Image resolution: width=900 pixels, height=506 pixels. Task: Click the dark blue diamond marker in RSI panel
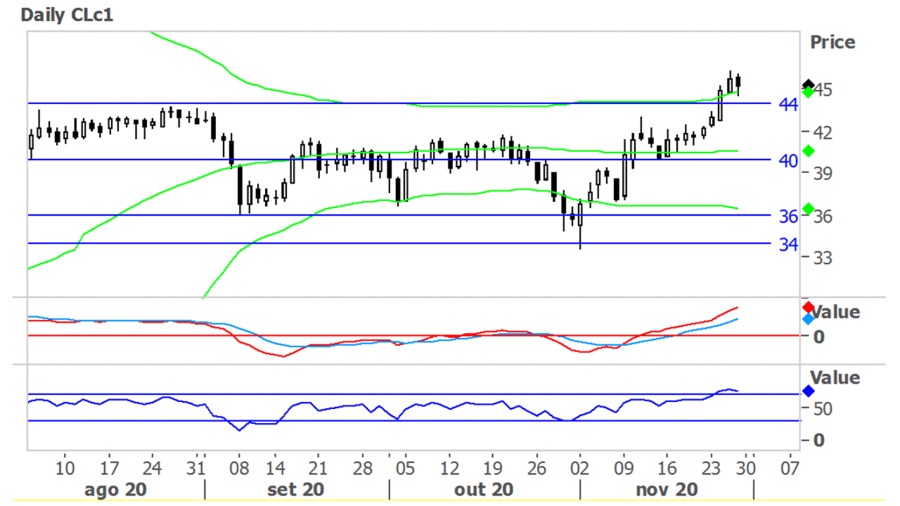pyautogui.click(x=808, y=391)
